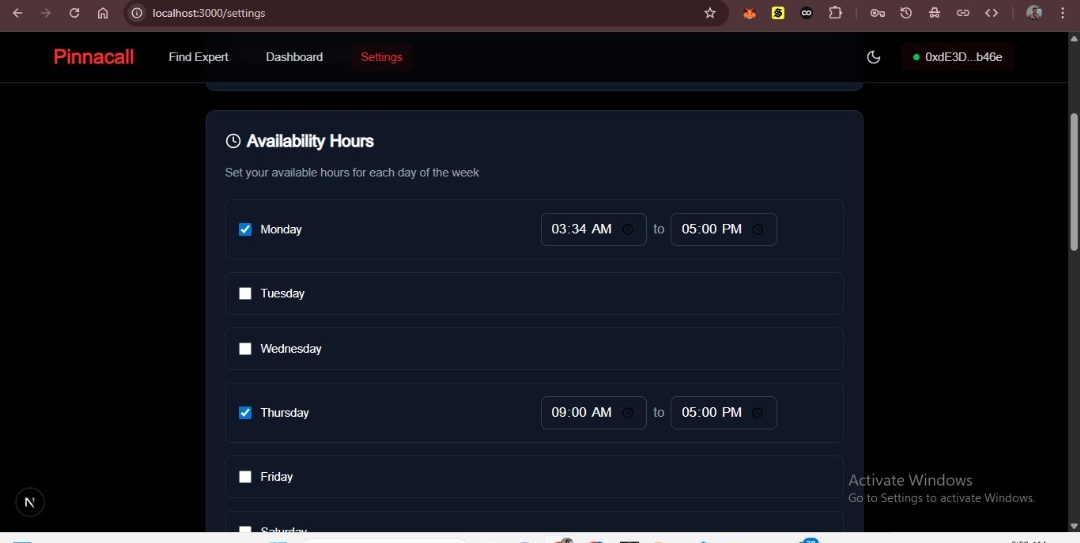Uncheck the Thursday availability checkbox
Viewport: 1080px width, 543px height.
[245, 413]
